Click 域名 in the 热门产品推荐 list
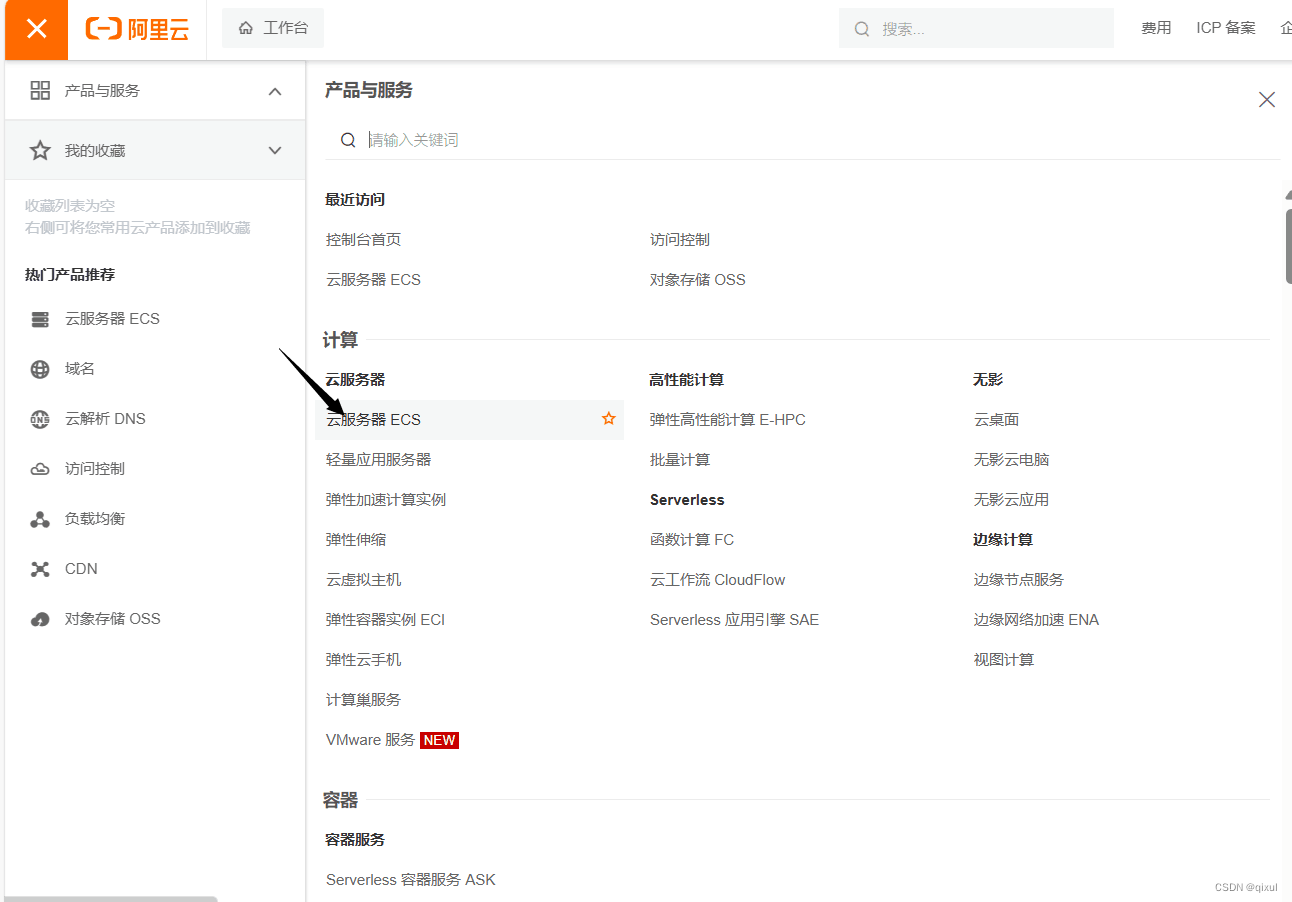The height and width of the screenshot is (902, 1292). [x=80, y=369]
